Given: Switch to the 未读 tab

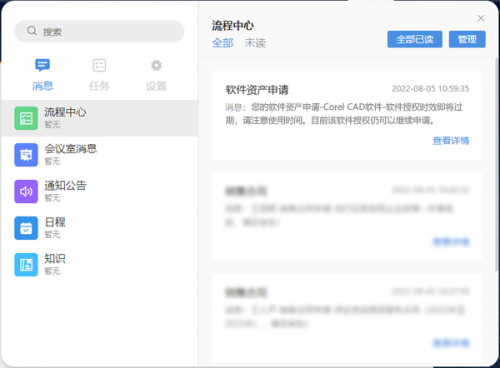Looking at the screenshot, I should 255,43.
